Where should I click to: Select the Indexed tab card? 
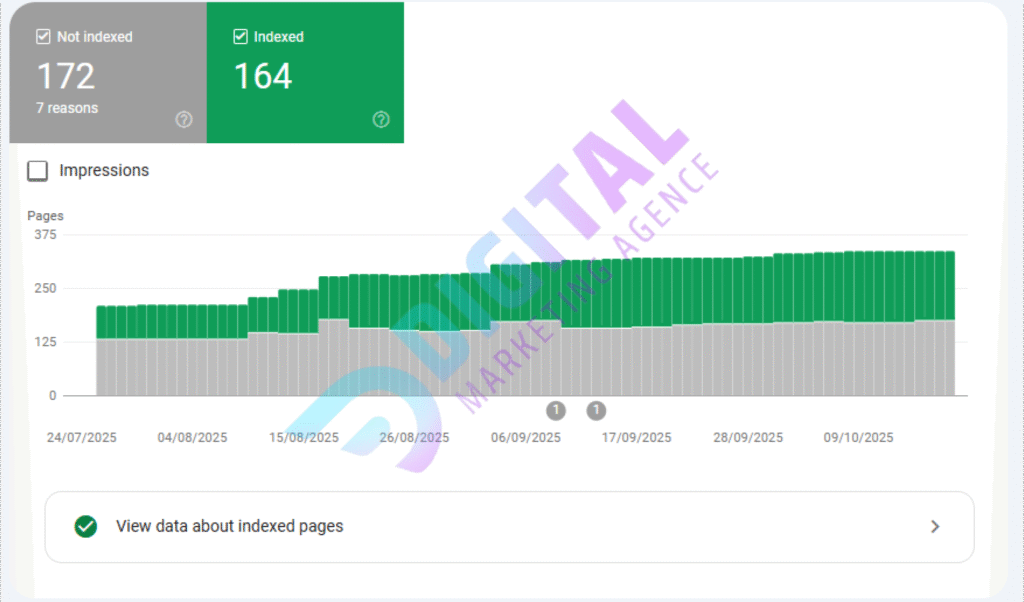click(x=302, y=72)
